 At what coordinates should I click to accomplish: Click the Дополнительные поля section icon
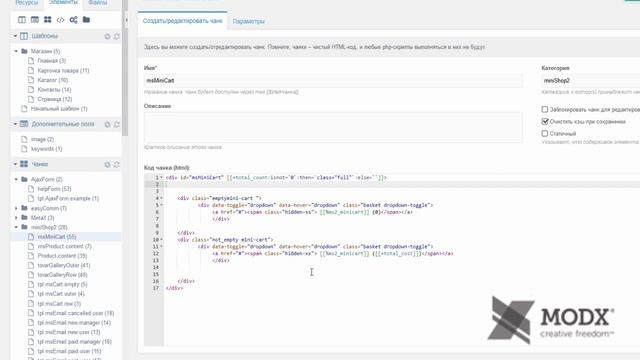point(24,124)
